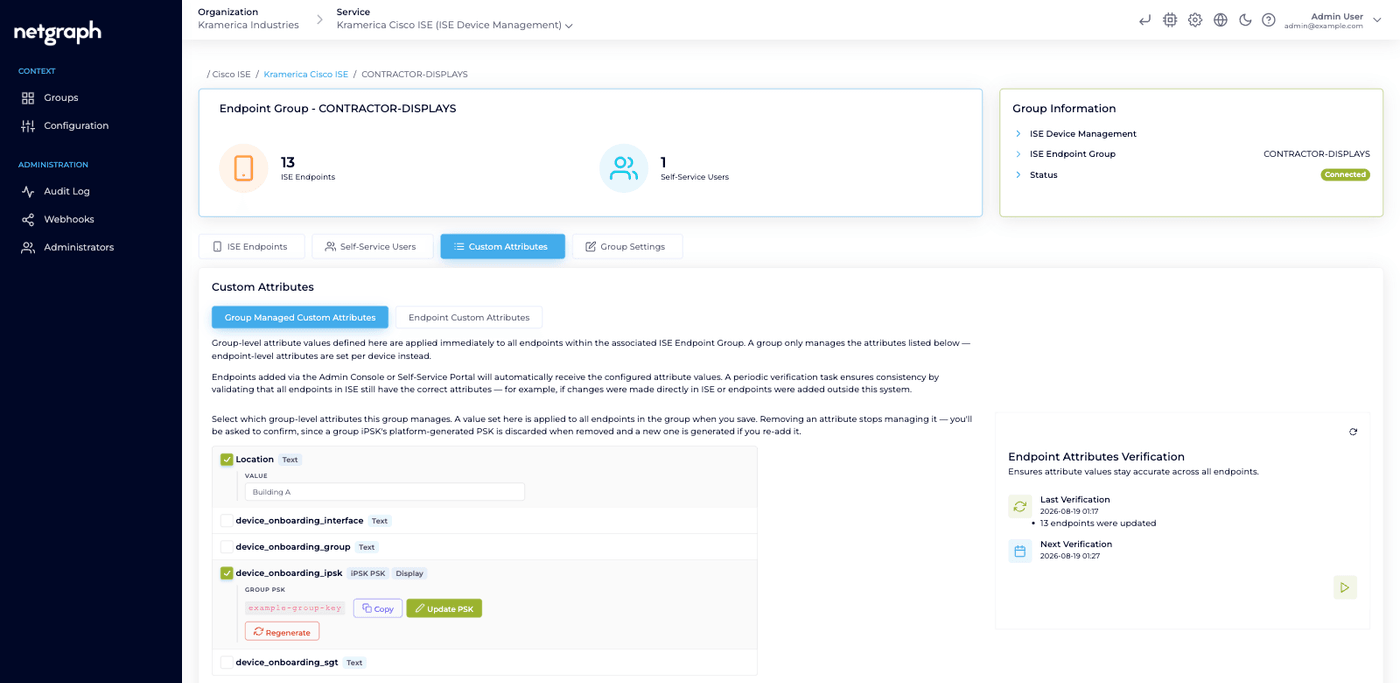Open help question mark icon
This screenshot has height=683, width=1400.
1269,20
